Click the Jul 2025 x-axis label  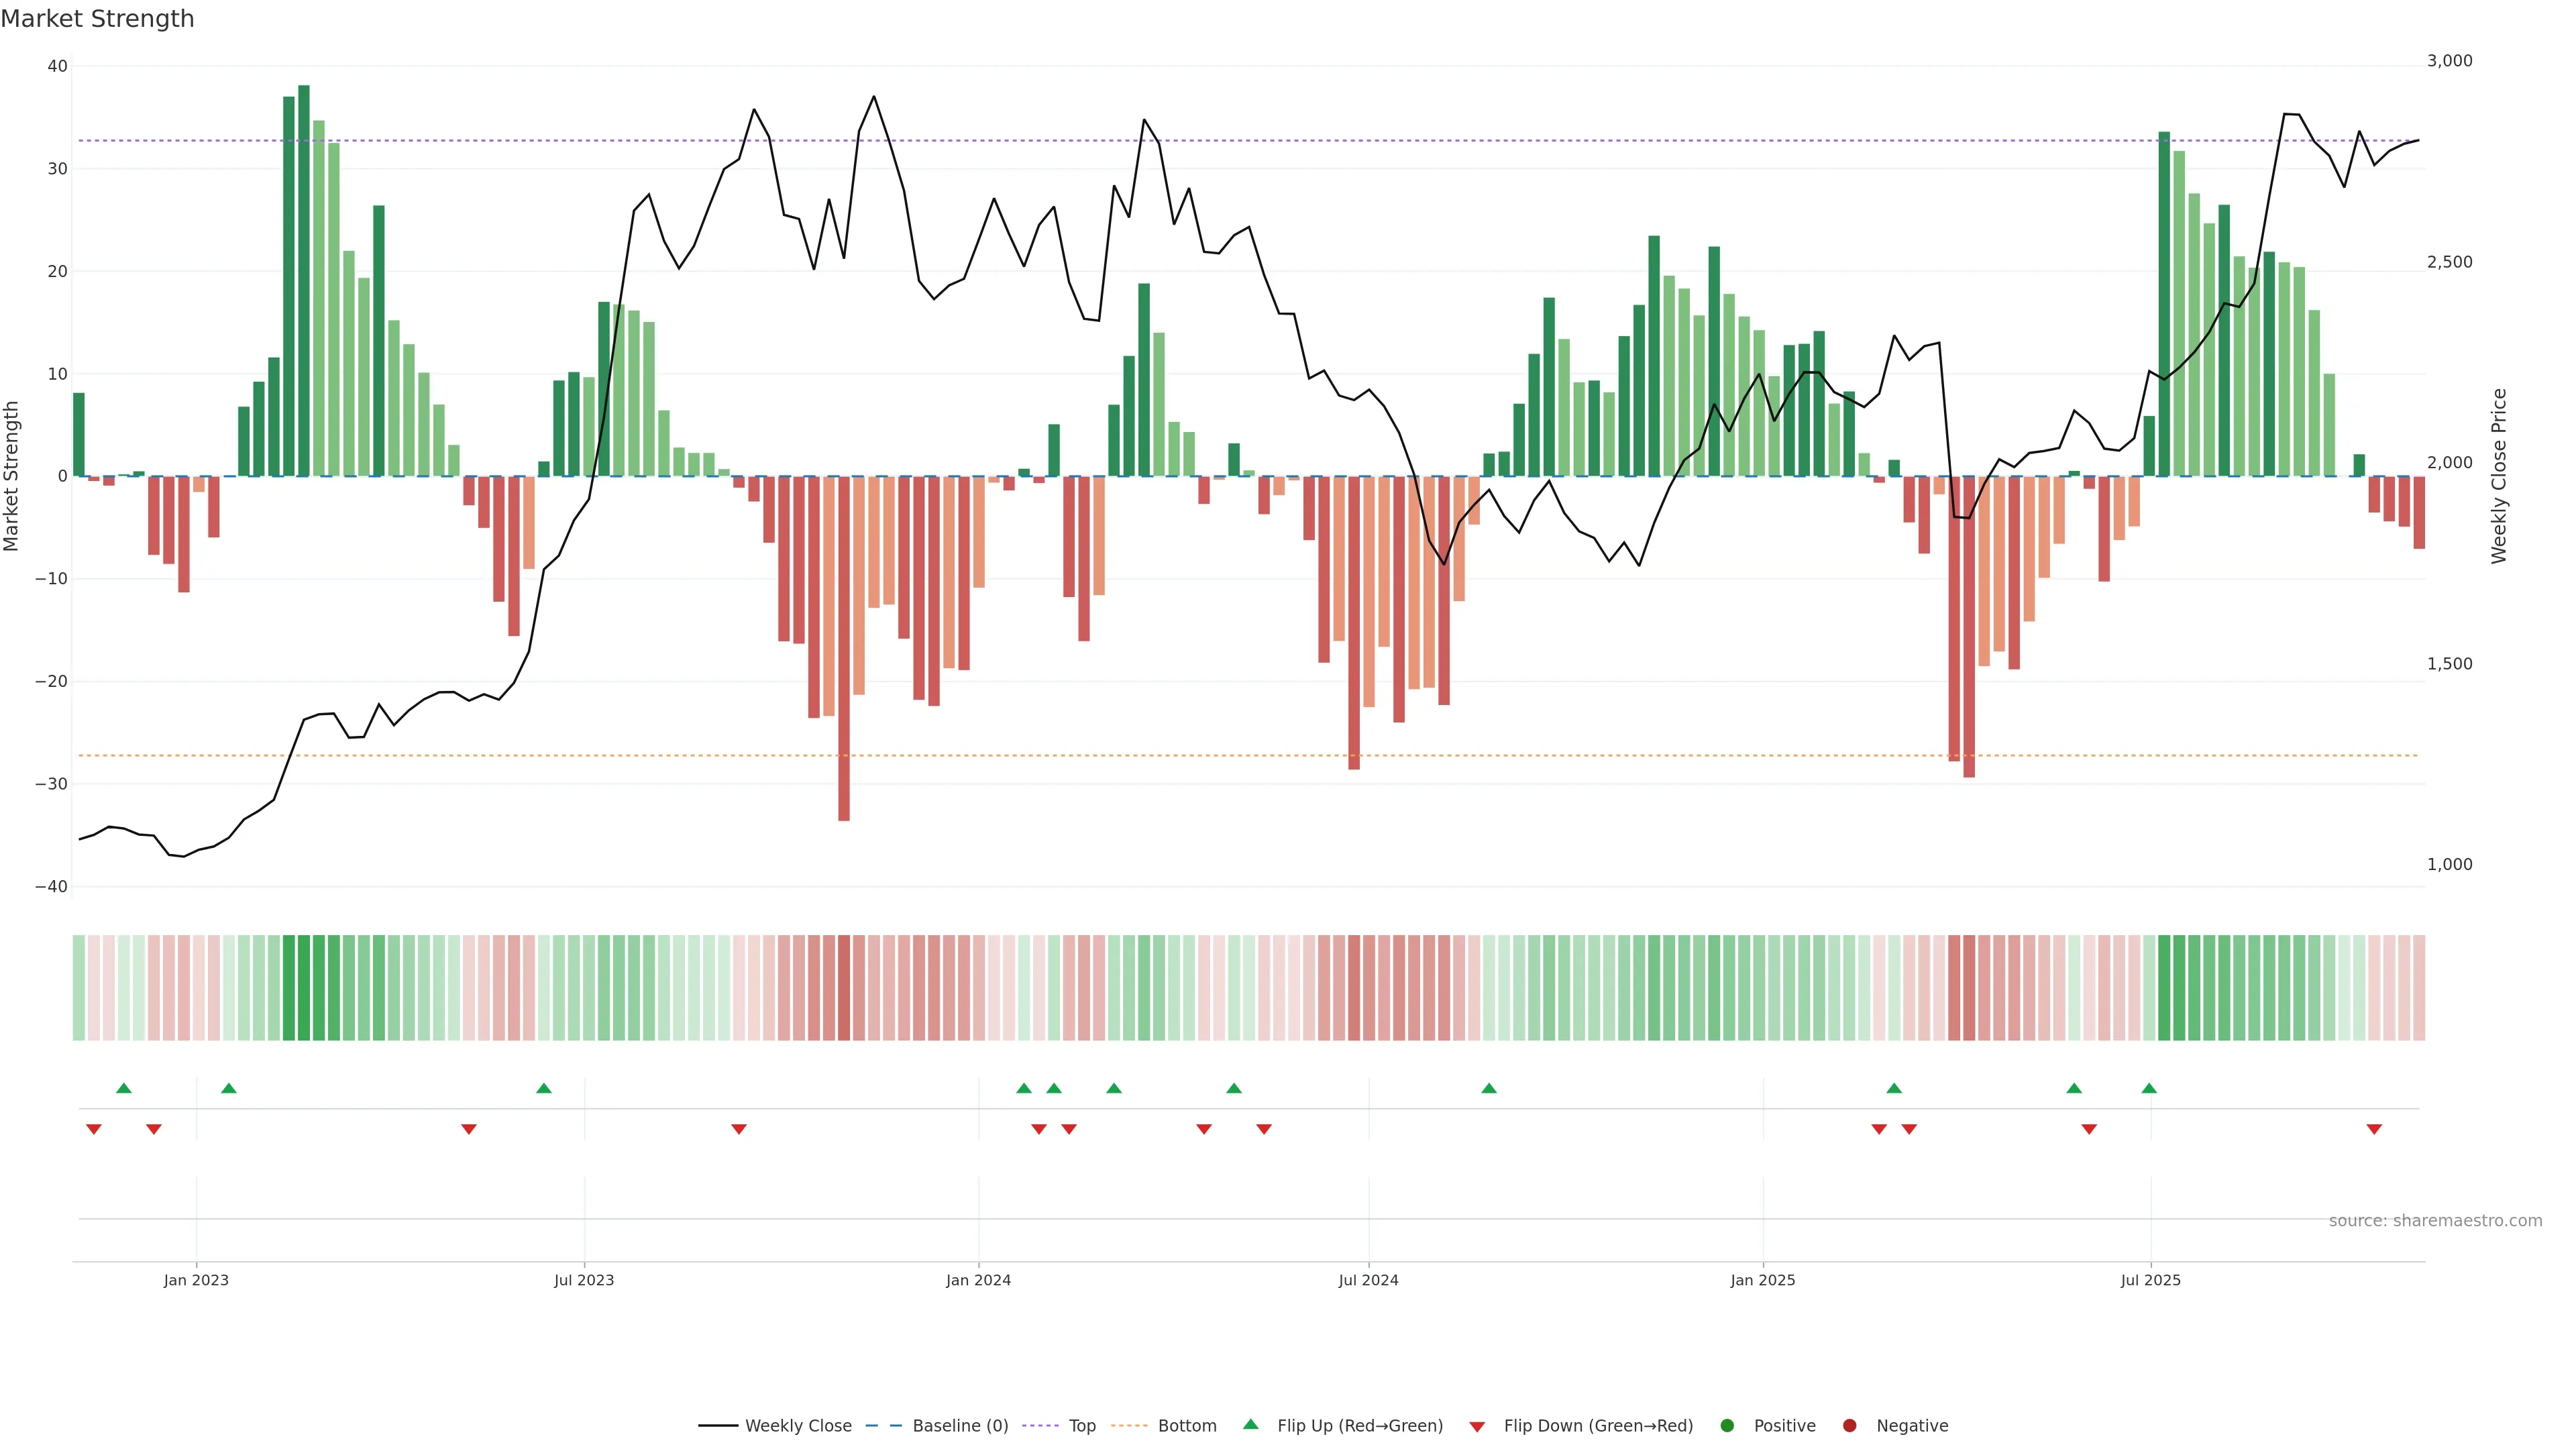click(x=2150, y=1280)
